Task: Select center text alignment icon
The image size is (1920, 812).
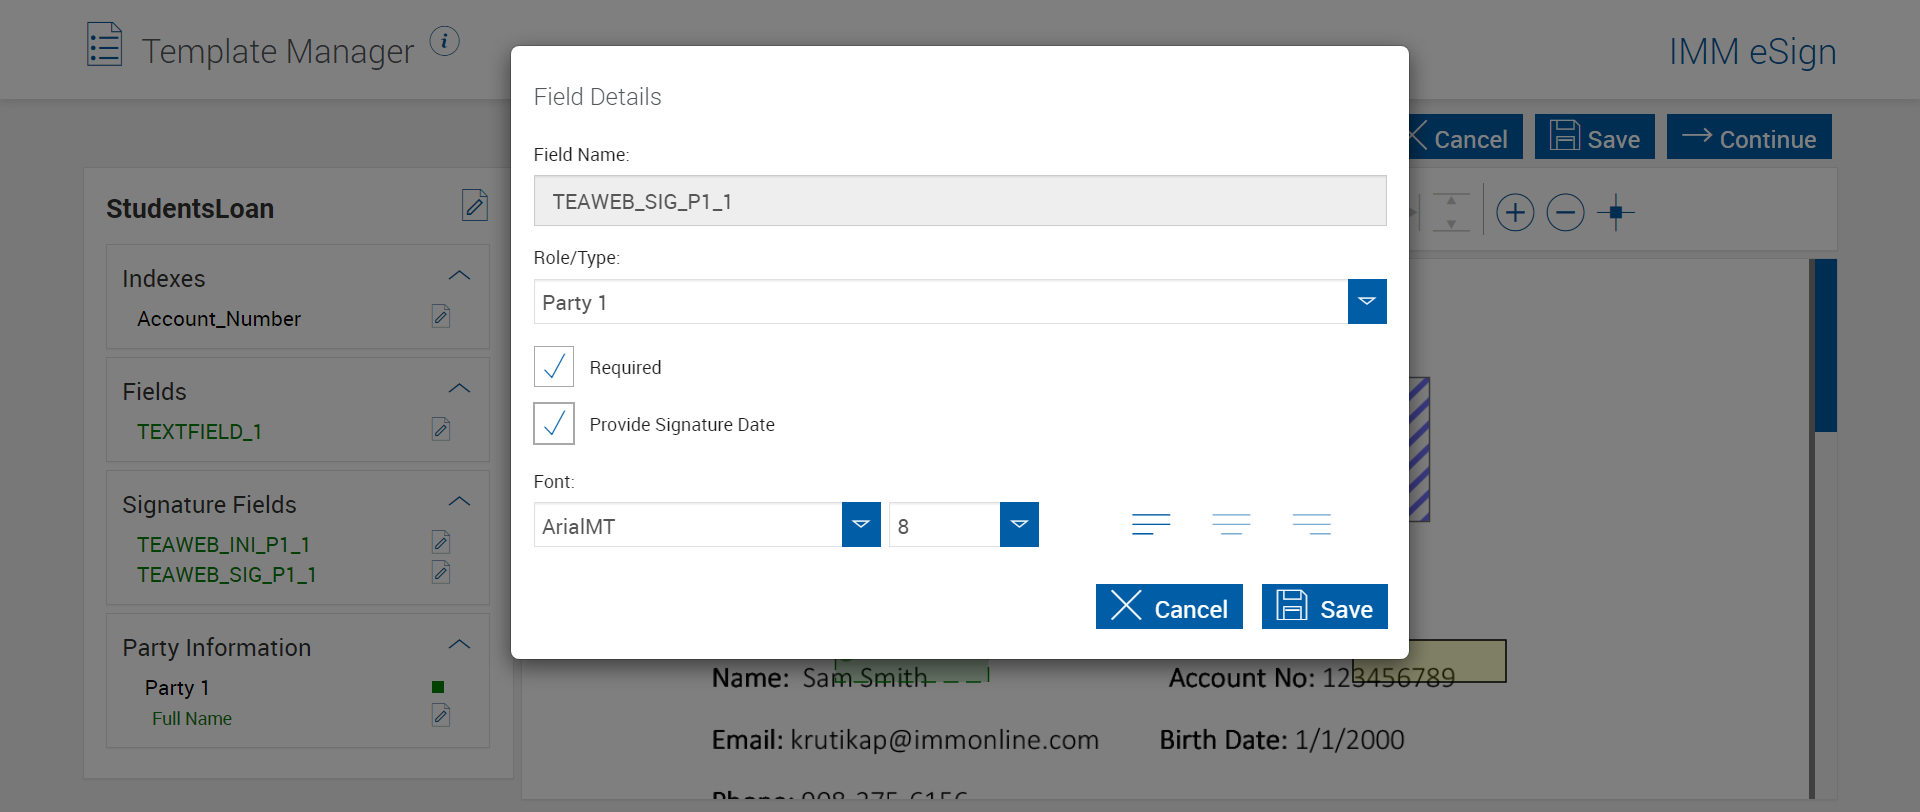Action: [1231, 524]
